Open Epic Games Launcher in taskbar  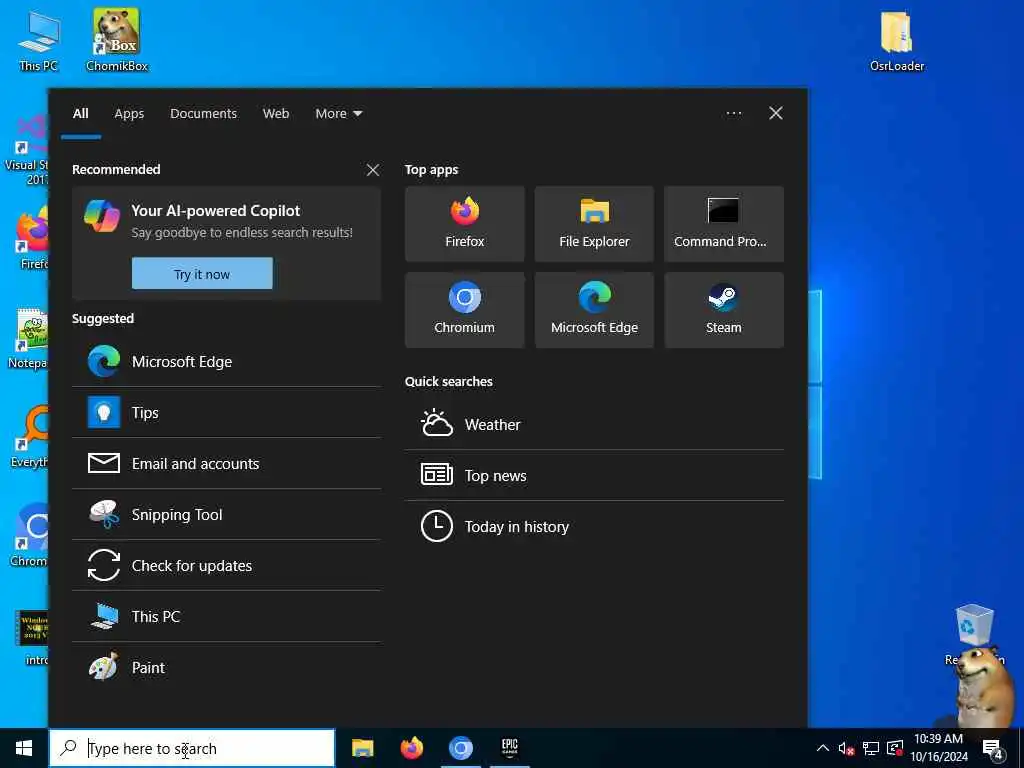click(x=509, y=748)
